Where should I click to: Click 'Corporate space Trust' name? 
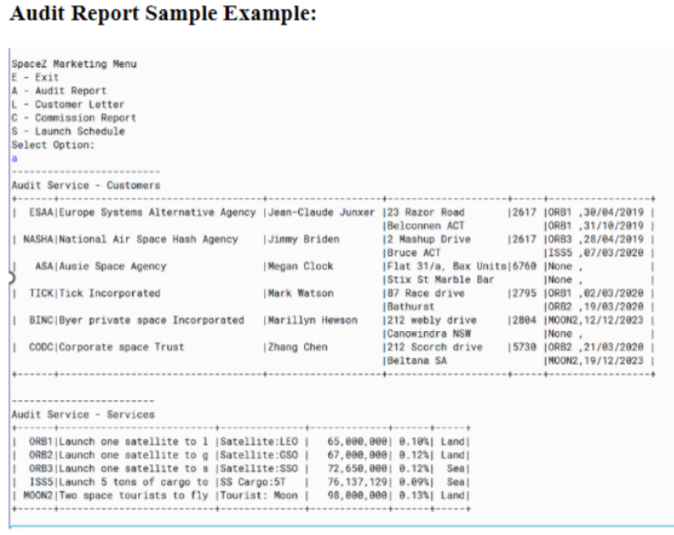point(121,347)
